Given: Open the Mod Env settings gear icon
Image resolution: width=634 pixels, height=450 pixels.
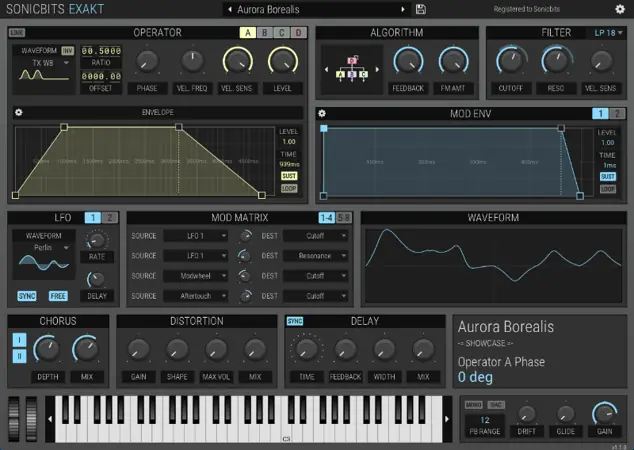Looking at the screenshot, I should [323, 113].
